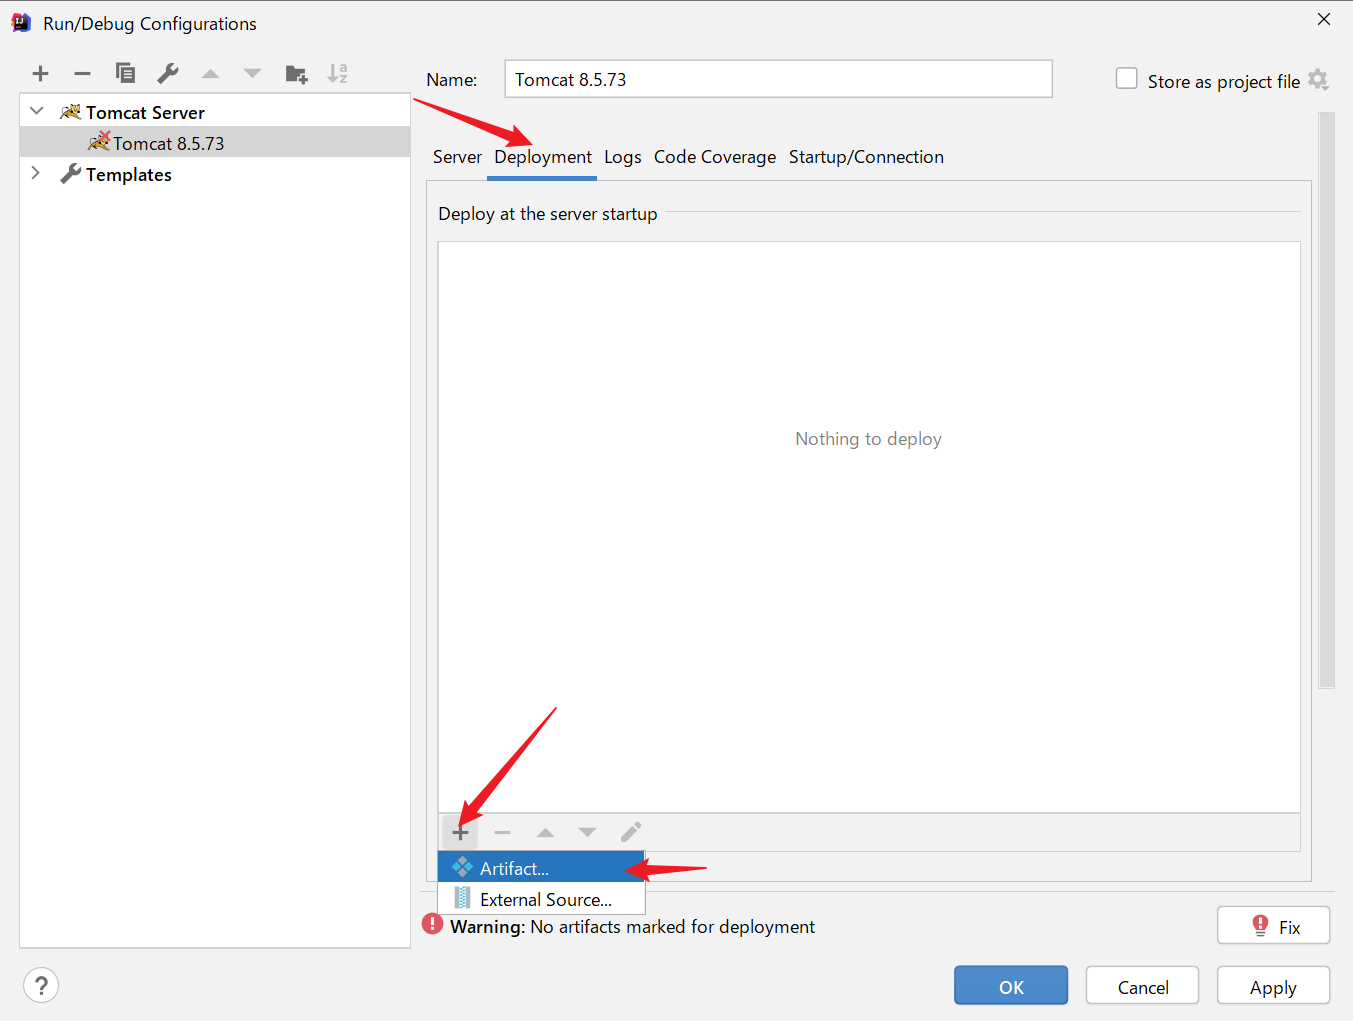Add a new run configuration with the plus icon
This screenshot has height=1021, width=1353.
(x=40, y=73)
